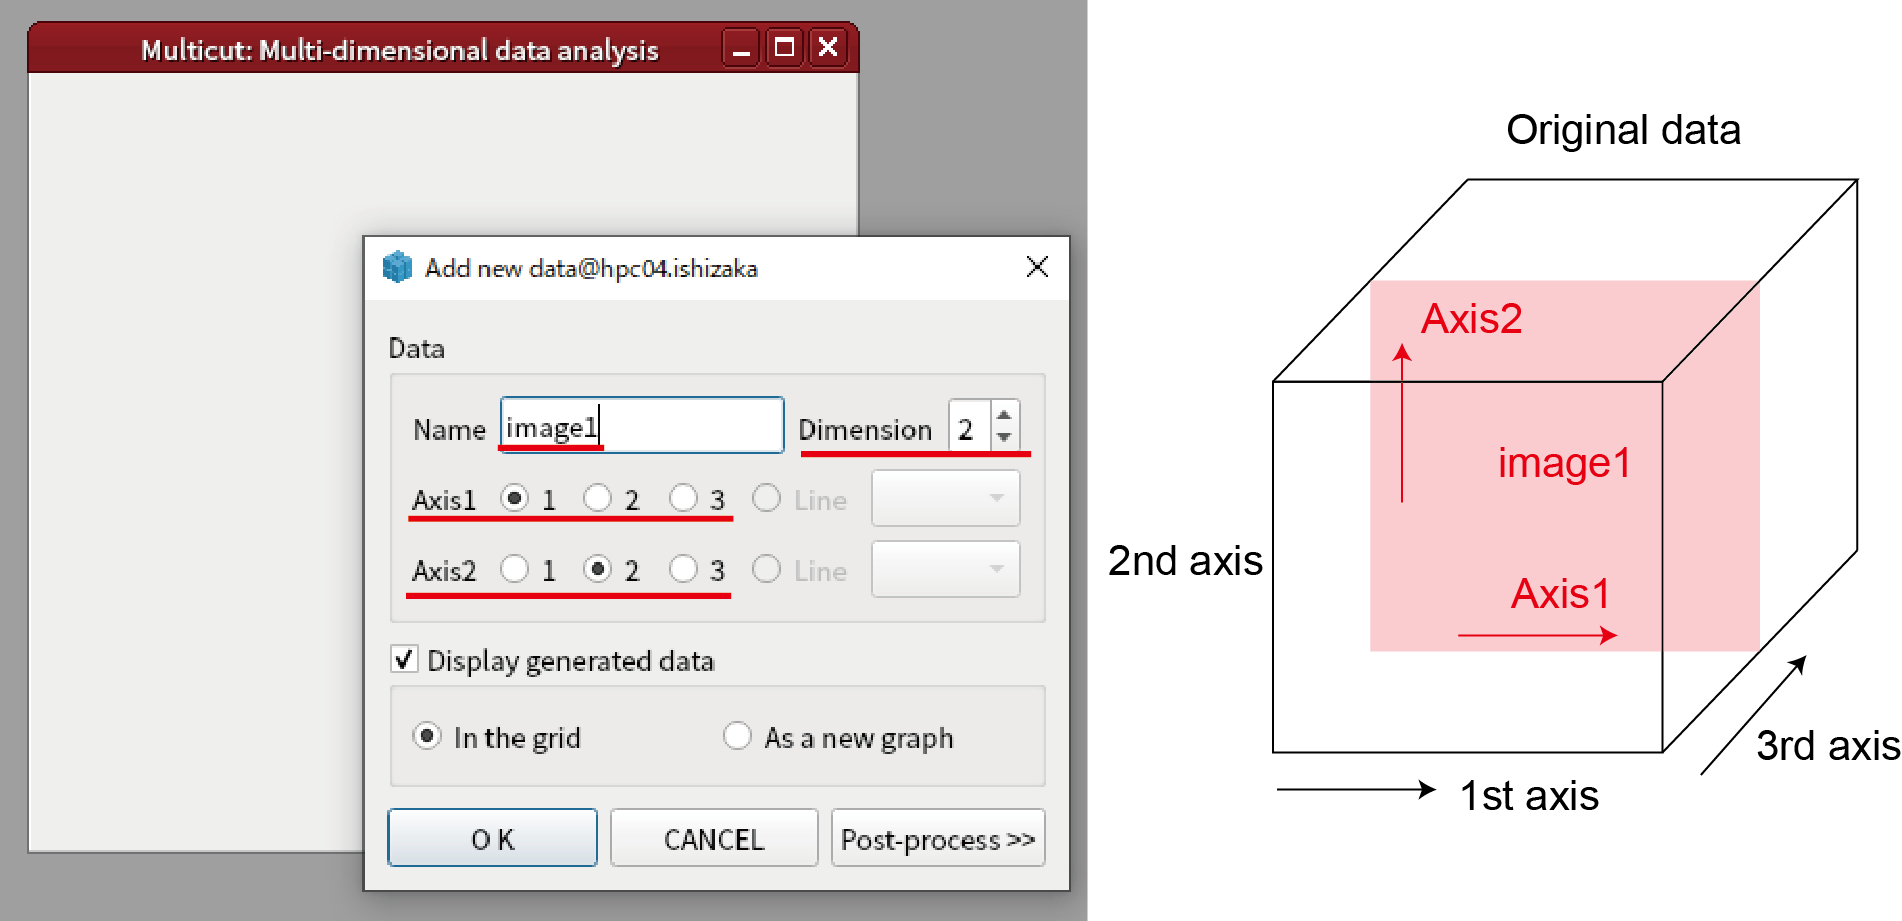Increase Dimension with the up spinner arrow
Image resolution: width=1902 pixels, height=921 pixels.
coord(1004,414)
